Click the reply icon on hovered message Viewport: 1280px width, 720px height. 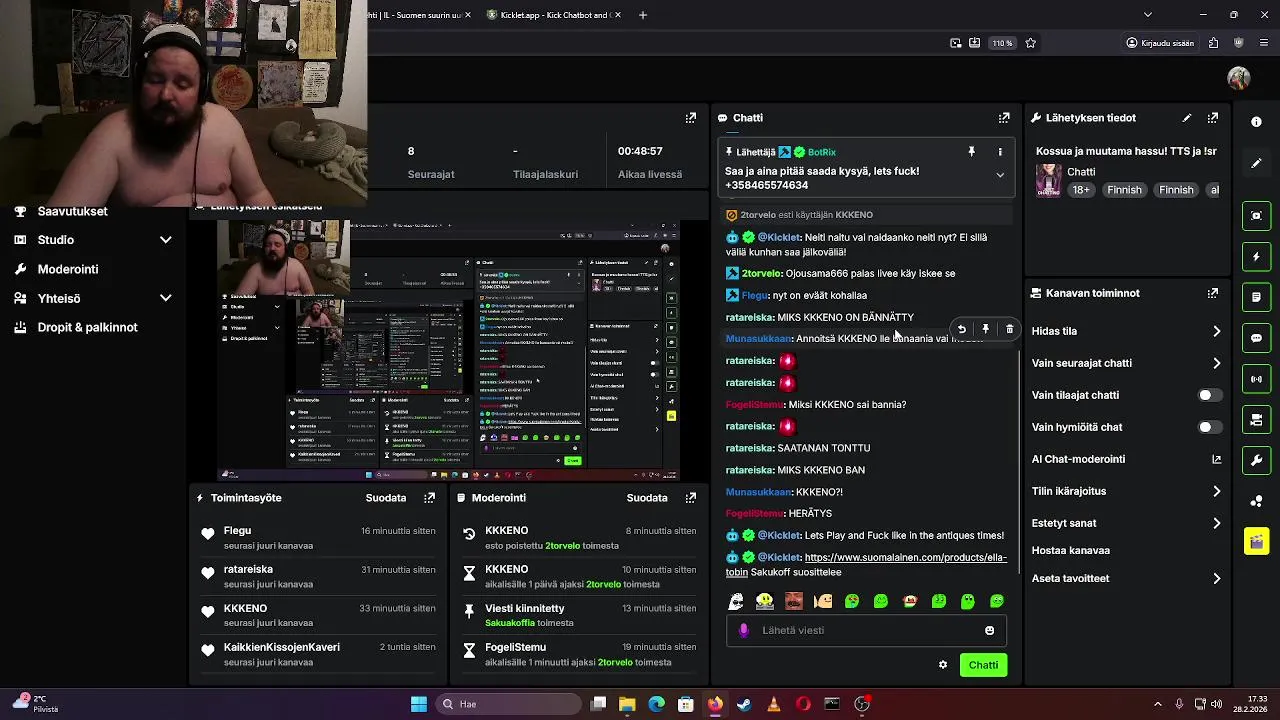pyautogui.click(x=961, y=329)
